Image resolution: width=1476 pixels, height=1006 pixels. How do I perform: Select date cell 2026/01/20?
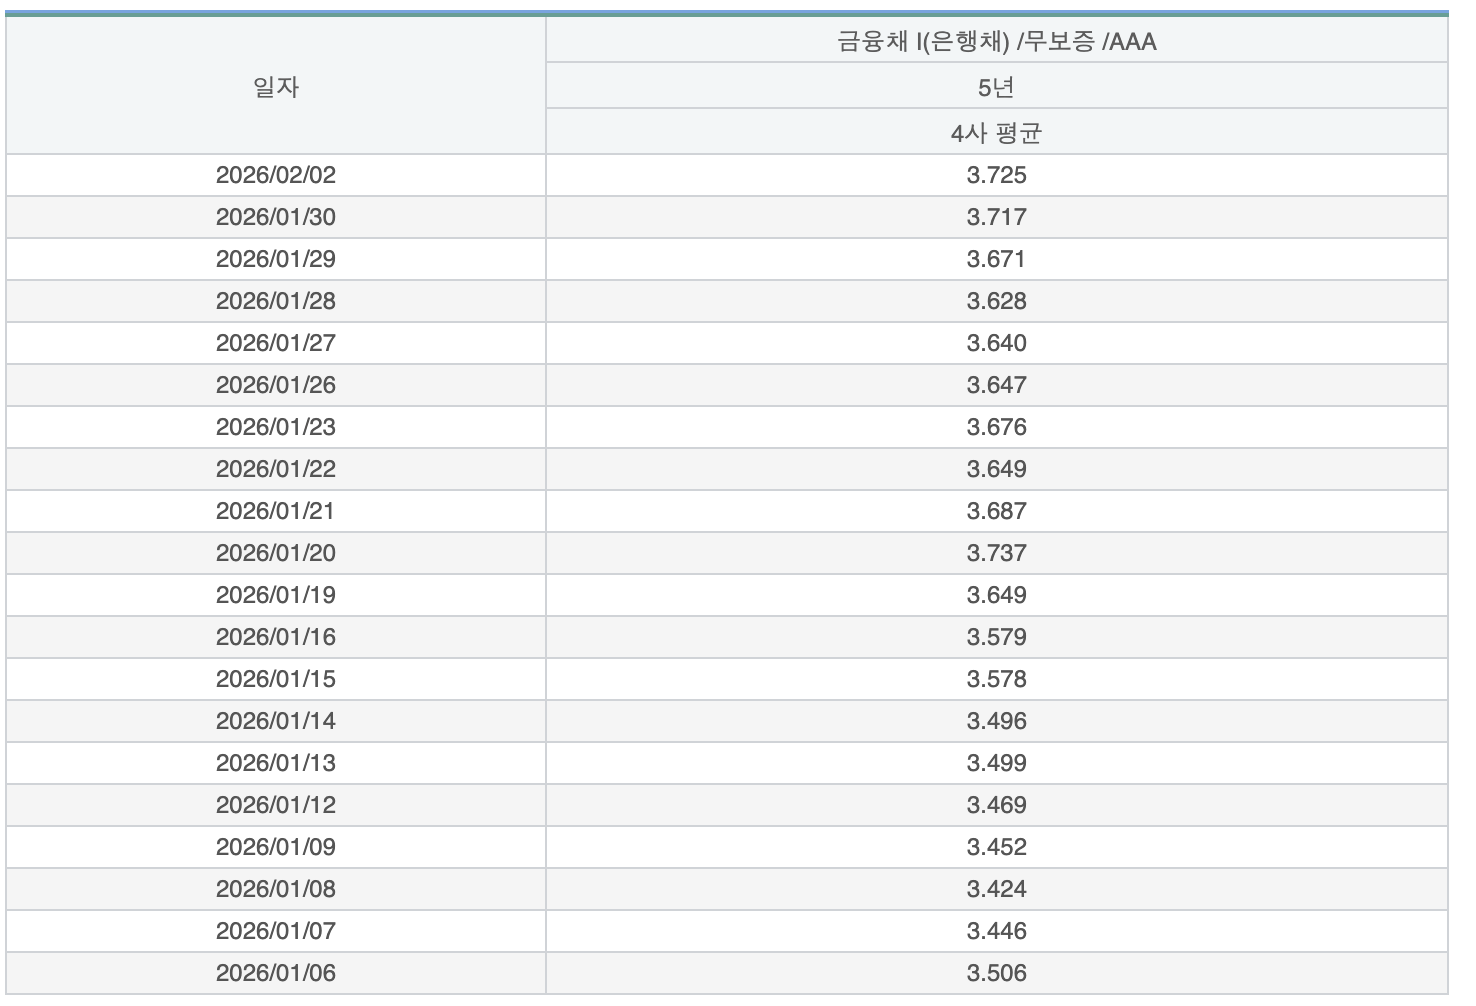coord(276,553)
